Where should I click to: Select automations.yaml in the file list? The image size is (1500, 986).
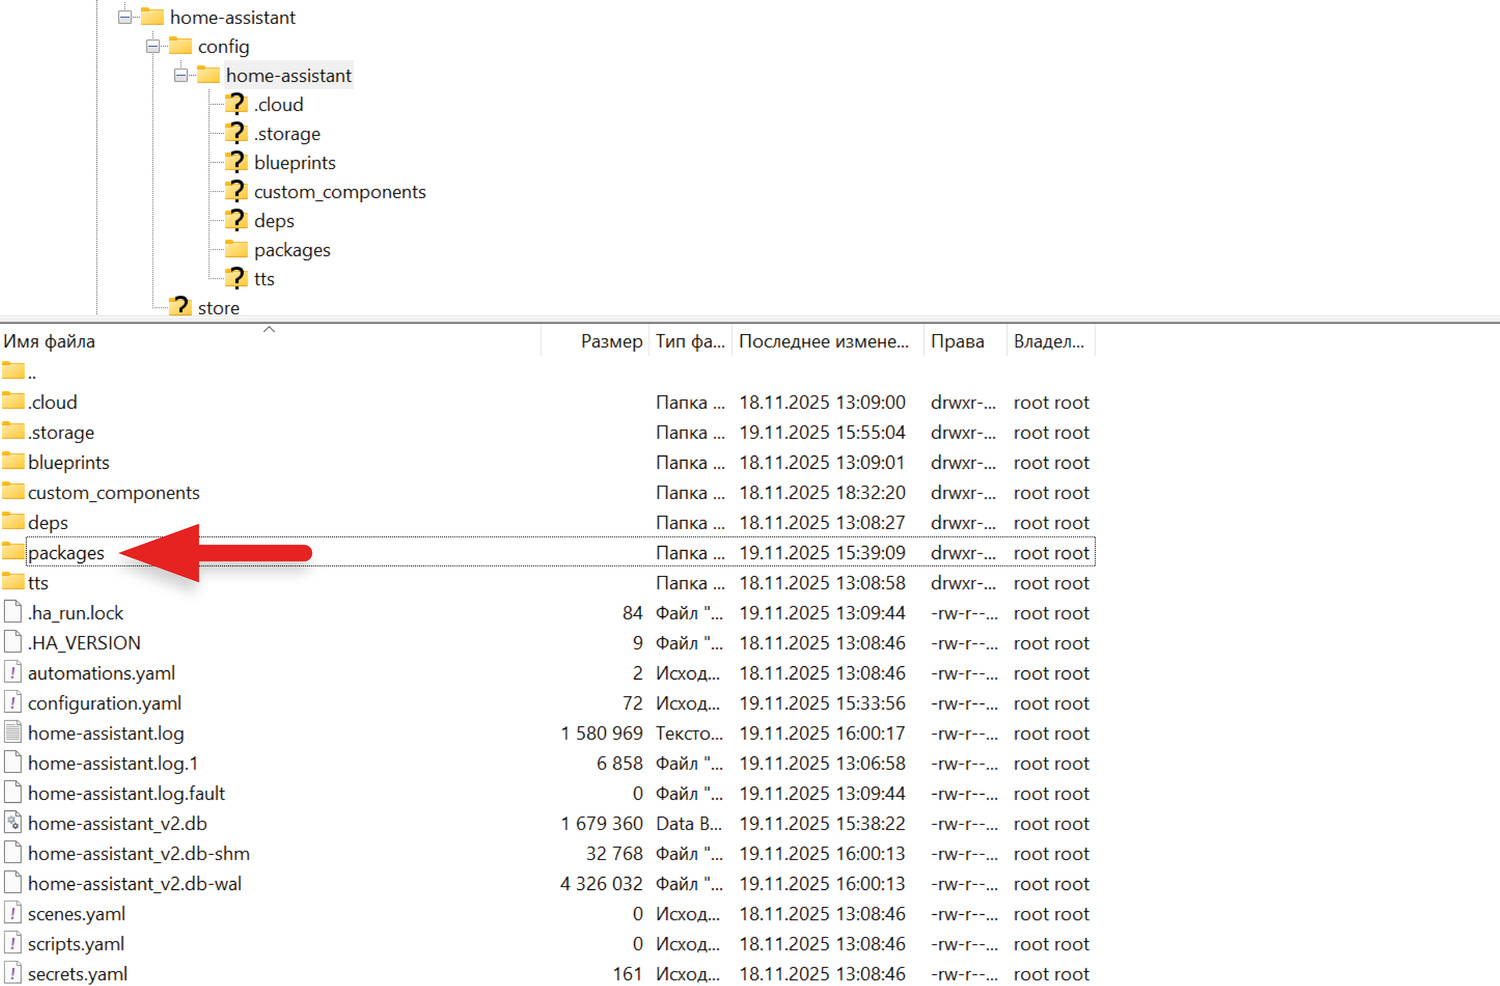[x=101, y=673]
